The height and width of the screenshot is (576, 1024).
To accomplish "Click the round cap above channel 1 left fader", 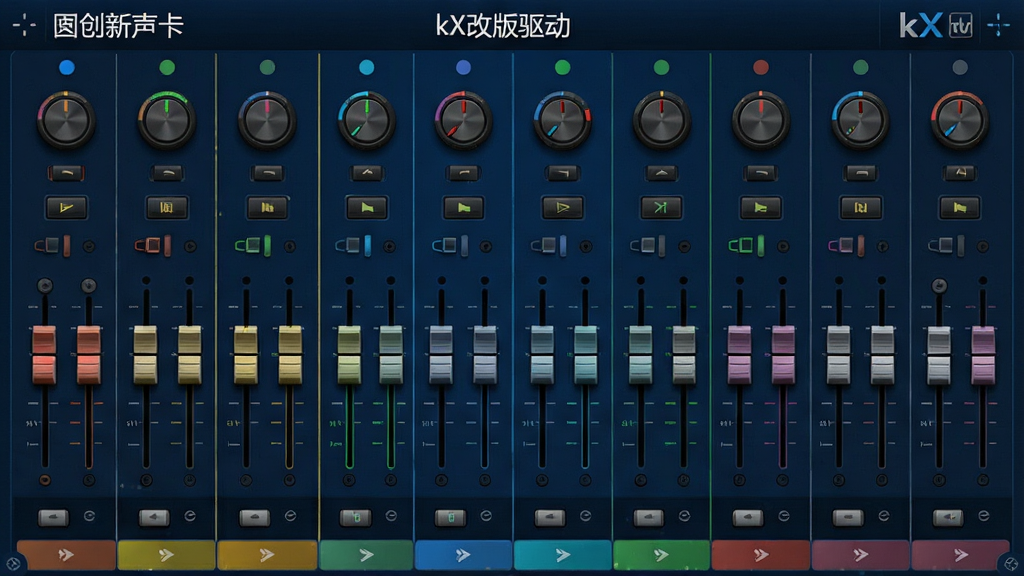I will pyautogui.click(x=45, y=285).
